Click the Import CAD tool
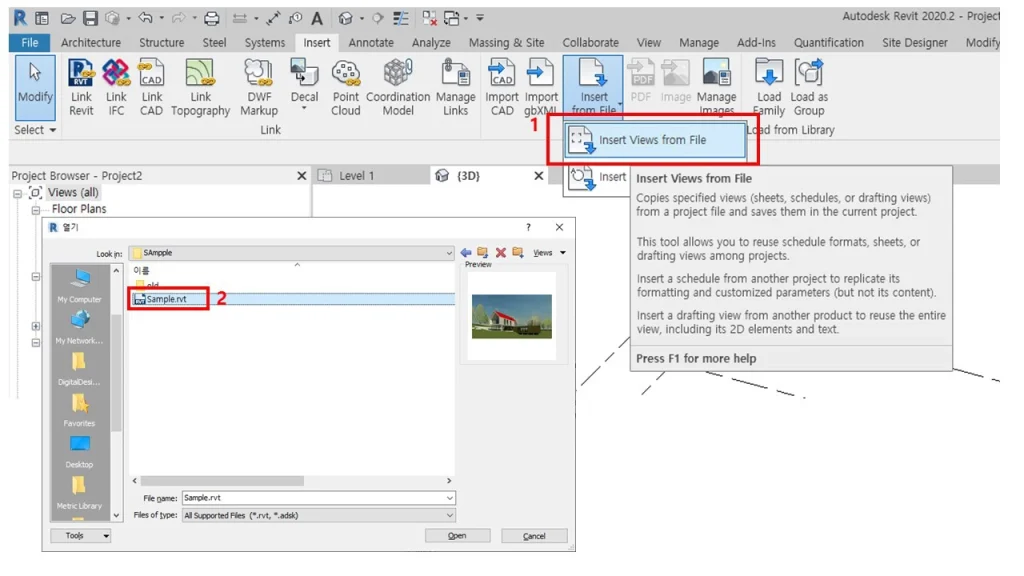Image resolution: width=1024 pixels, height=576 pixels. (502, 88)
